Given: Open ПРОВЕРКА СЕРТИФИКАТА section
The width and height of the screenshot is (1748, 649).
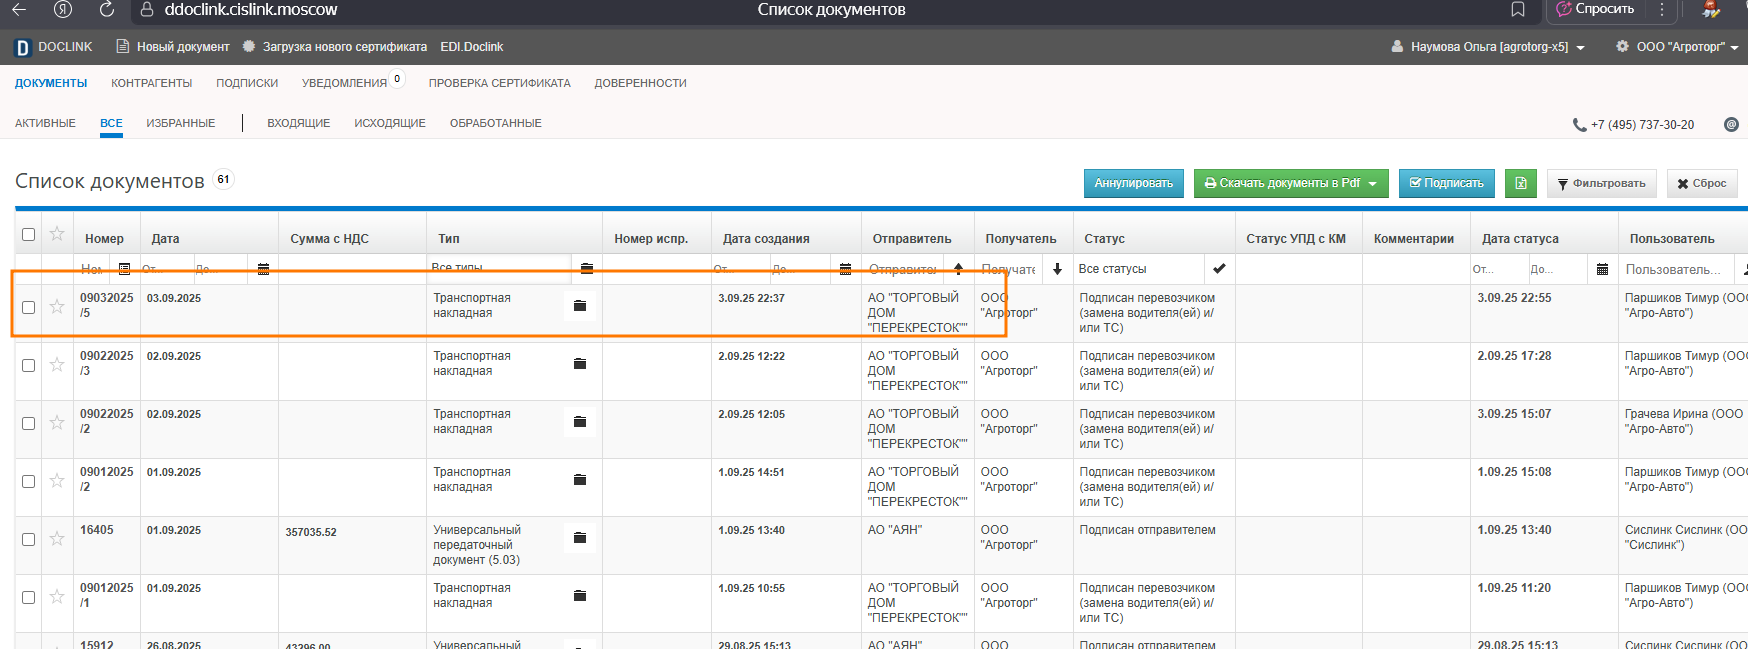Looking at the screenshot, I should pyautogui.click(x=500, y=83).
